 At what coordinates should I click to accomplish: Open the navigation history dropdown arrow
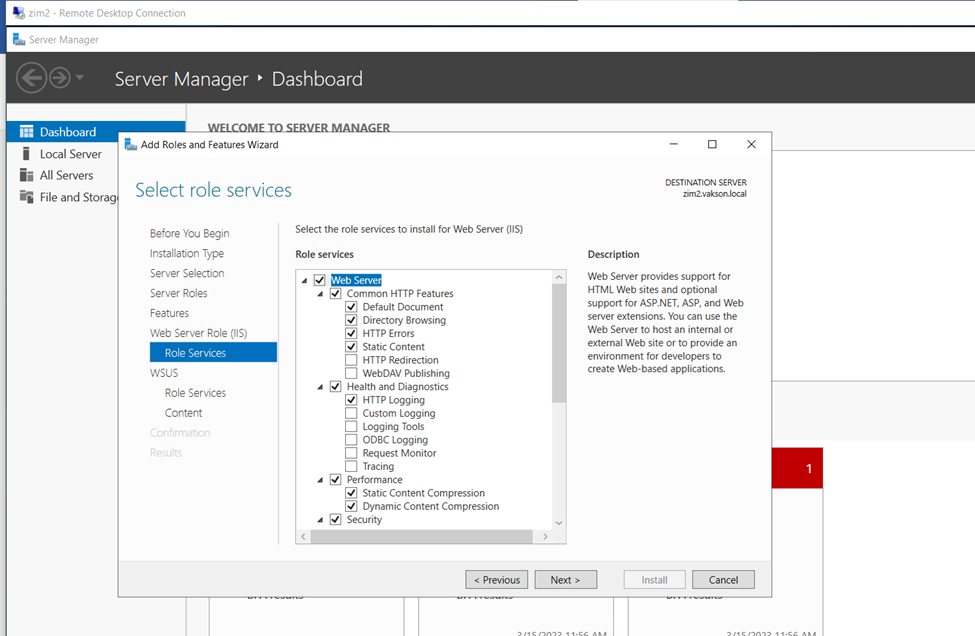80,78
